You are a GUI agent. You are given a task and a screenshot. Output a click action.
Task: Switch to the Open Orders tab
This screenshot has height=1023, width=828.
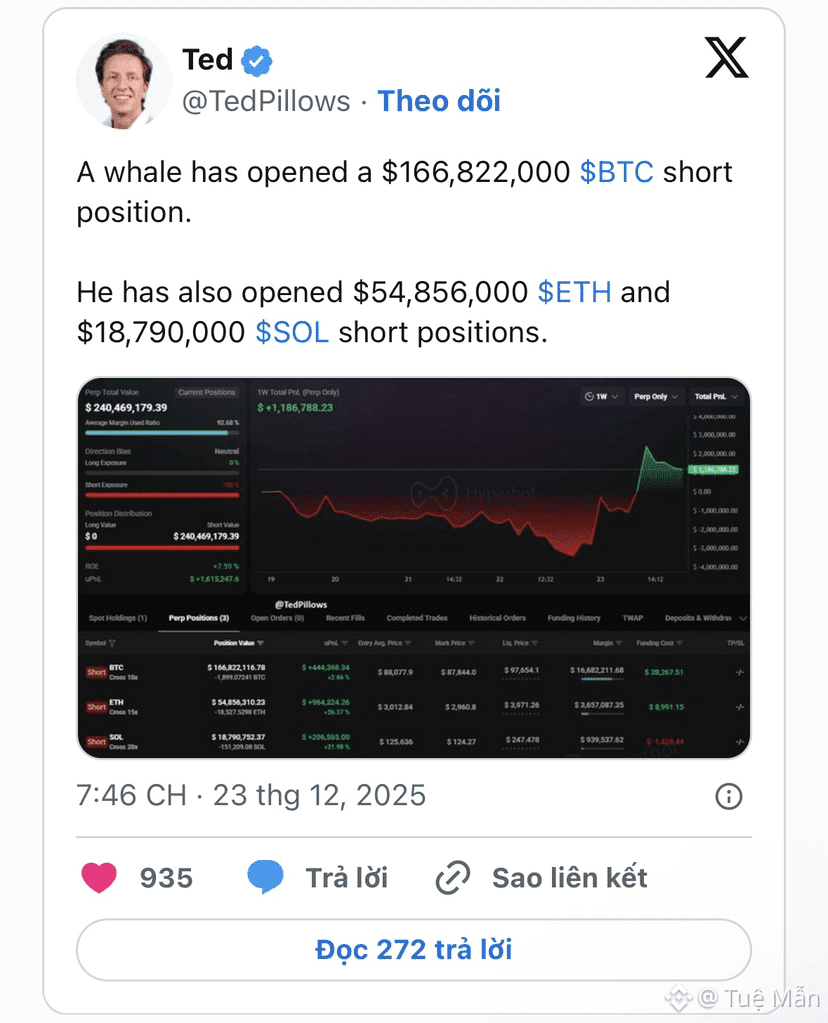point(277,618)
